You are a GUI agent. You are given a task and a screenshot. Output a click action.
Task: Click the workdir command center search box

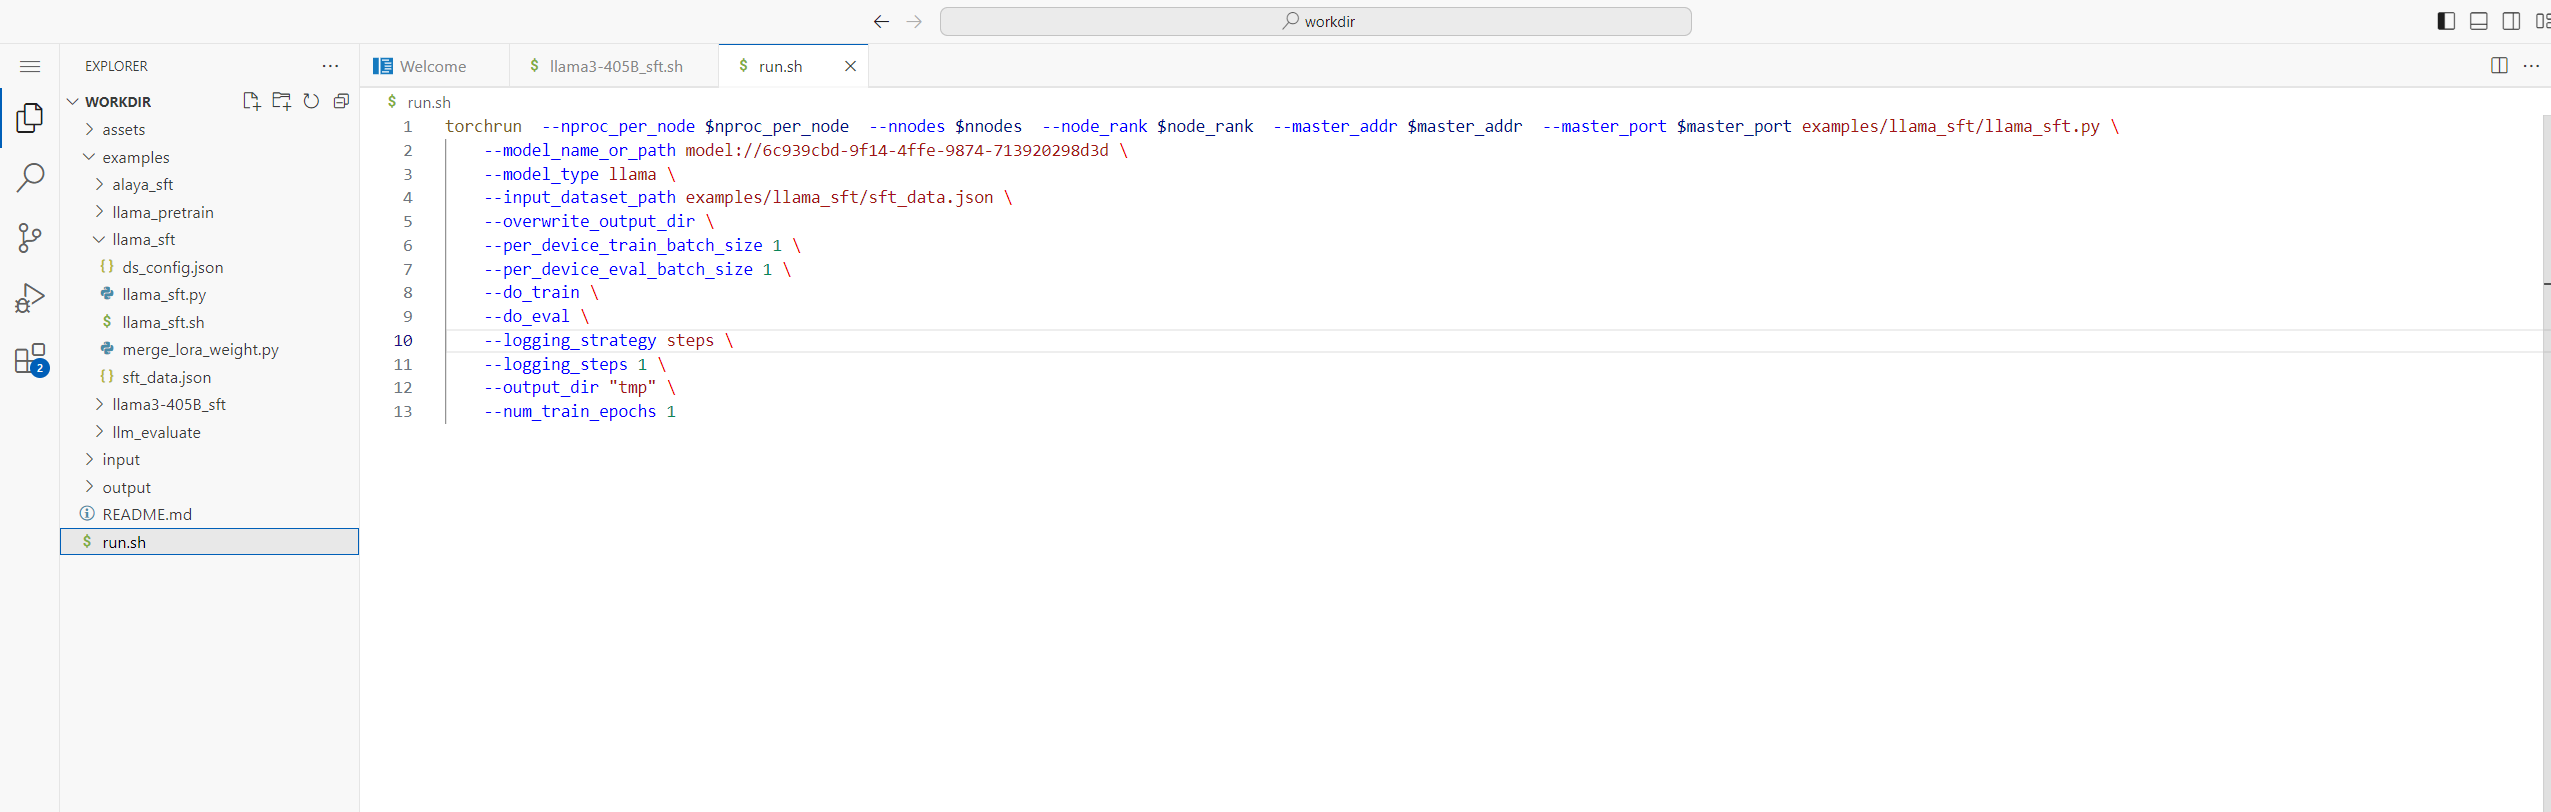(1315, 21)
